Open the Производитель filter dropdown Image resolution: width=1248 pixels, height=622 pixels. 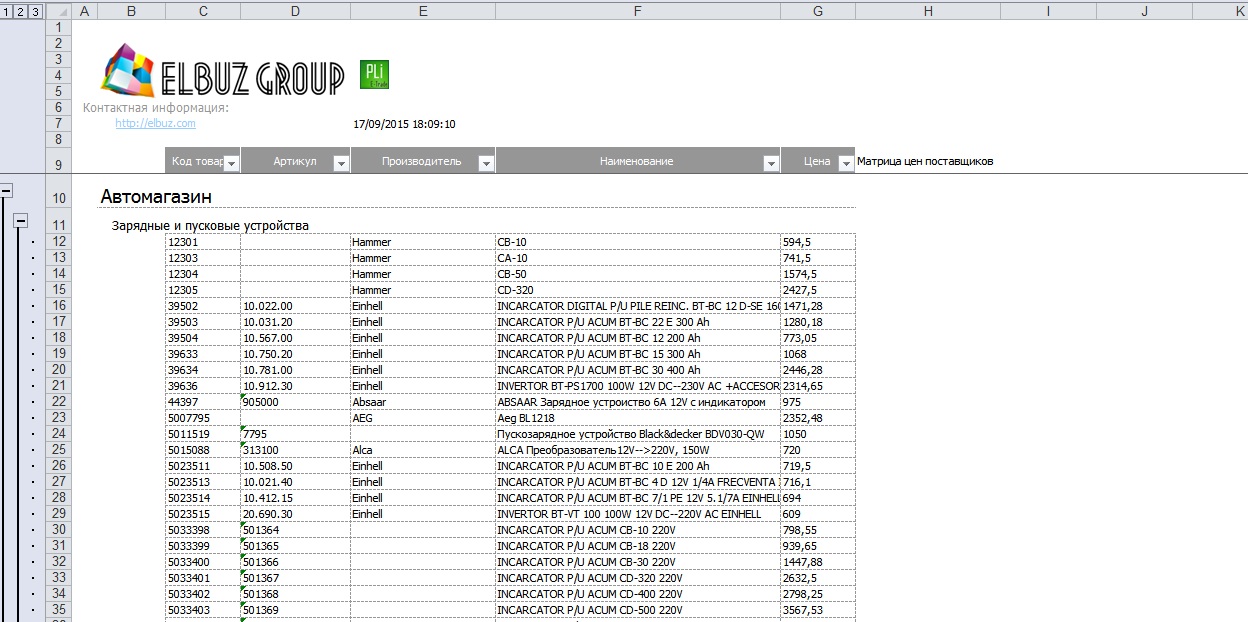click(486, 162)
